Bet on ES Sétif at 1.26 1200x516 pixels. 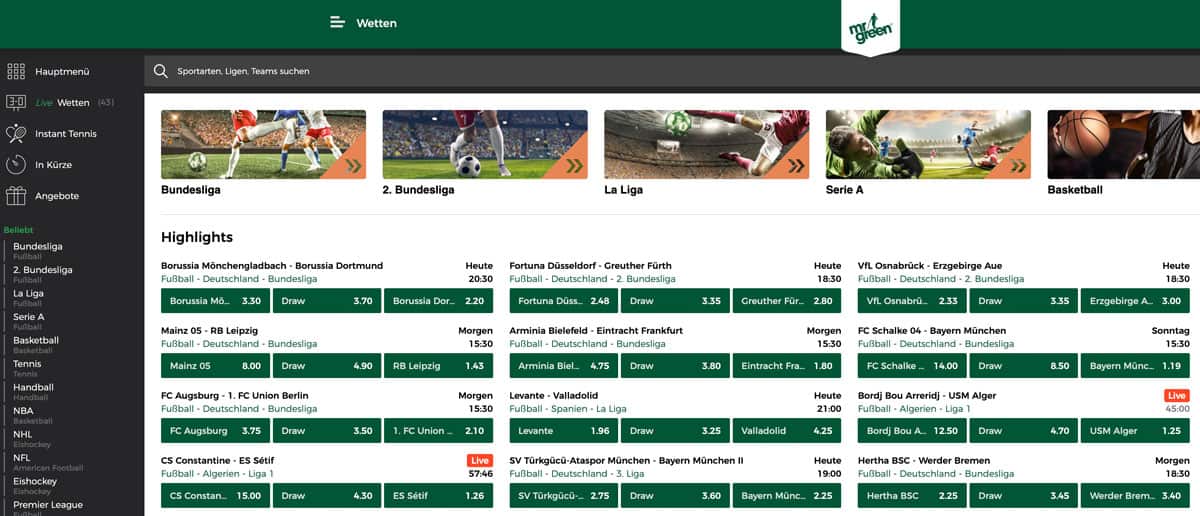pos(438,495)
